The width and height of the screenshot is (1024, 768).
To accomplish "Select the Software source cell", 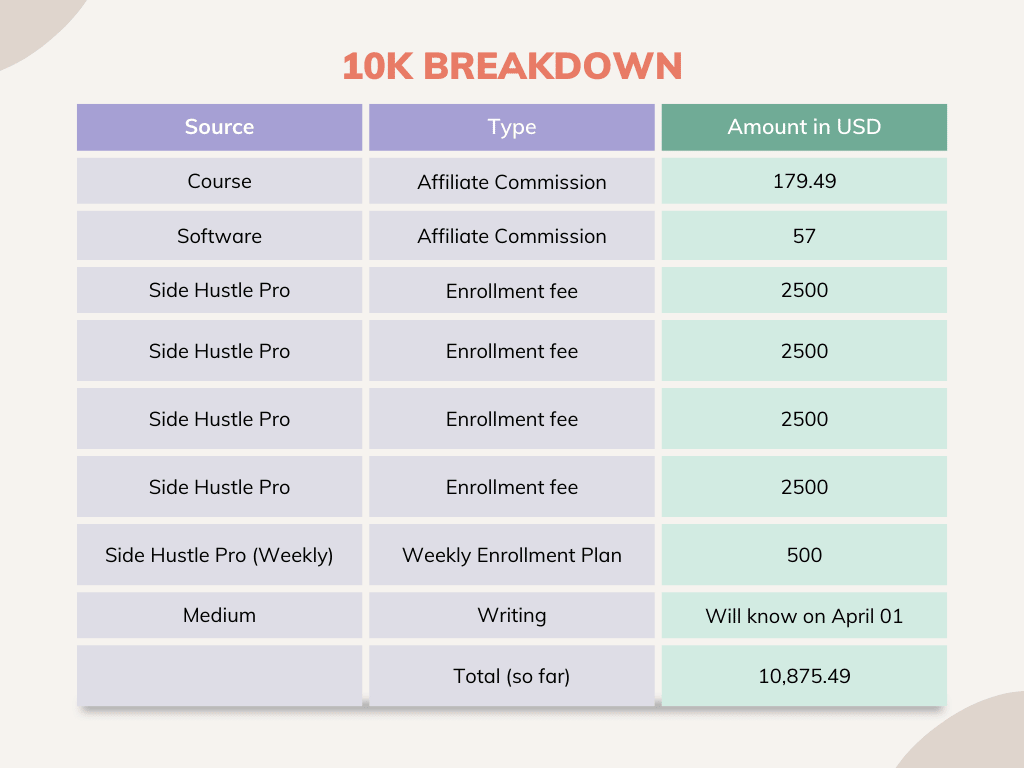I will tap(219, 236).
